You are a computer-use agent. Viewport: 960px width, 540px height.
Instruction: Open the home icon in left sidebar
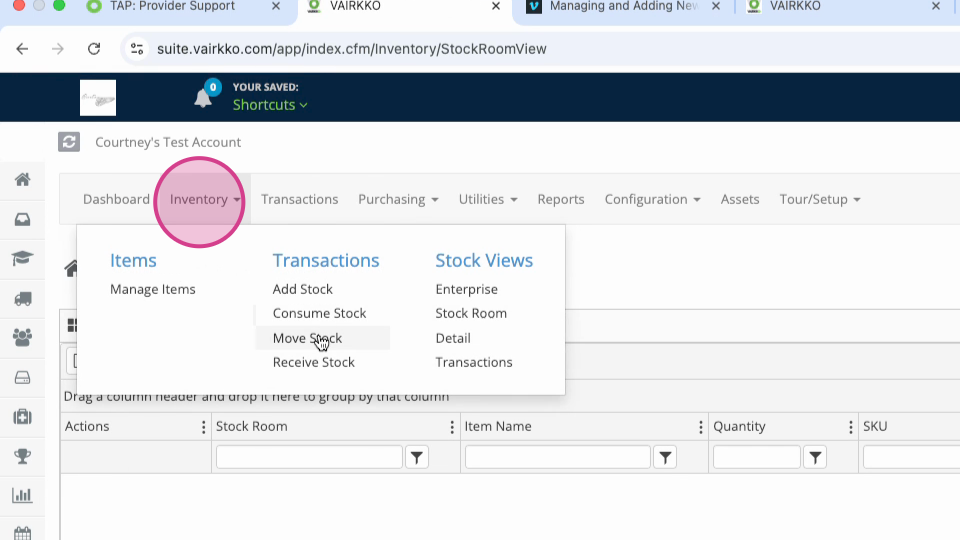[23, 179]
